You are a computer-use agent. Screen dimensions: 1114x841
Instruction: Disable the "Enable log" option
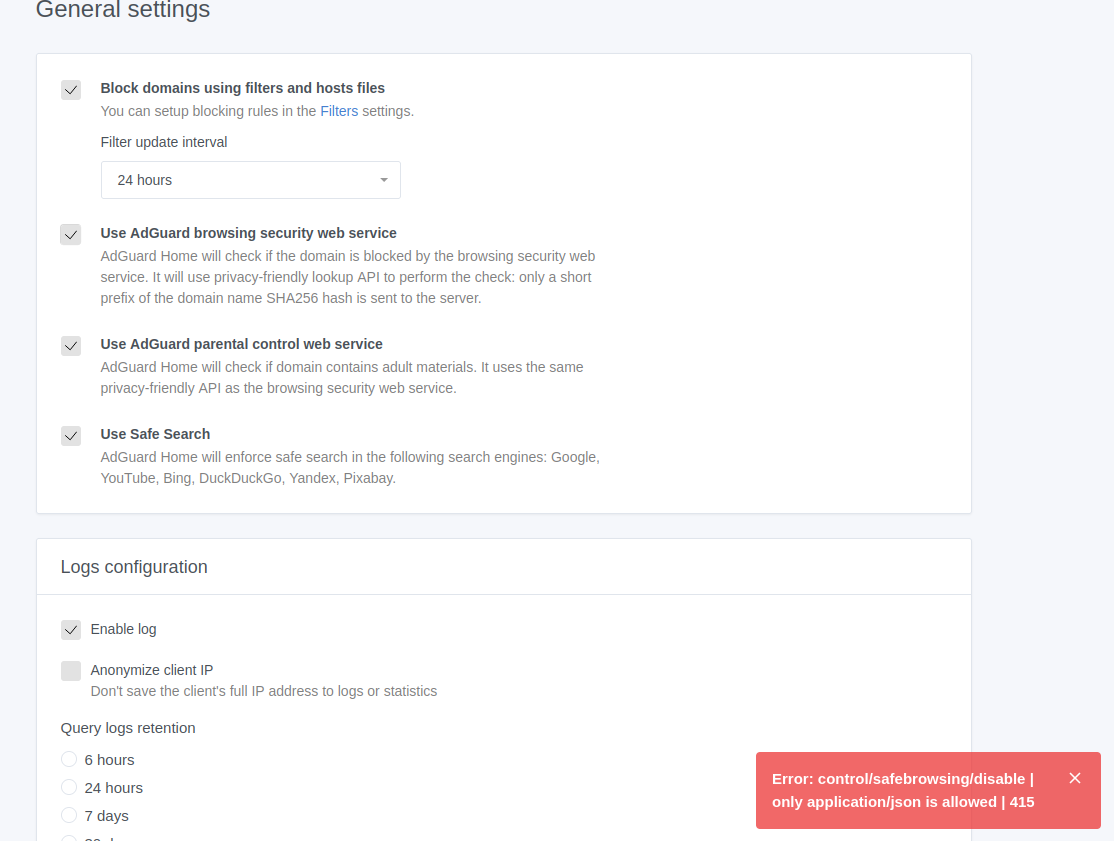pyautogui.click(x=70, y=629)
